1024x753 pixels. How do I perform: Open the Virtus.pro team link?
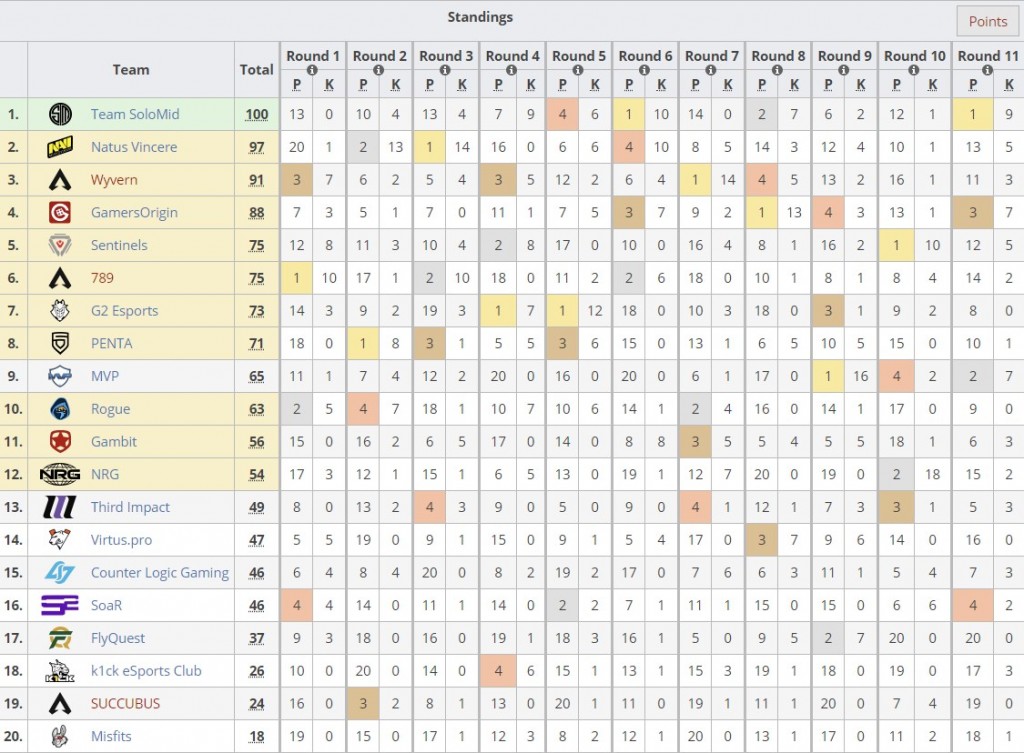[121, 540]
